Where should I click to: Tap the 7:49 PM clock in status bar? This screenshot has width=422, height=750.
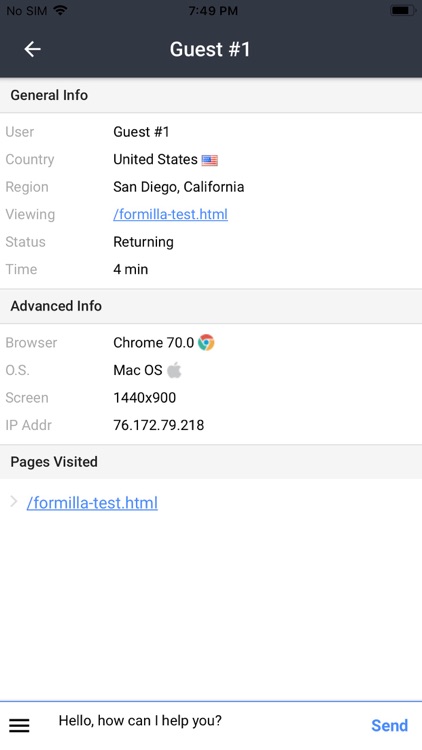point(213,11)
